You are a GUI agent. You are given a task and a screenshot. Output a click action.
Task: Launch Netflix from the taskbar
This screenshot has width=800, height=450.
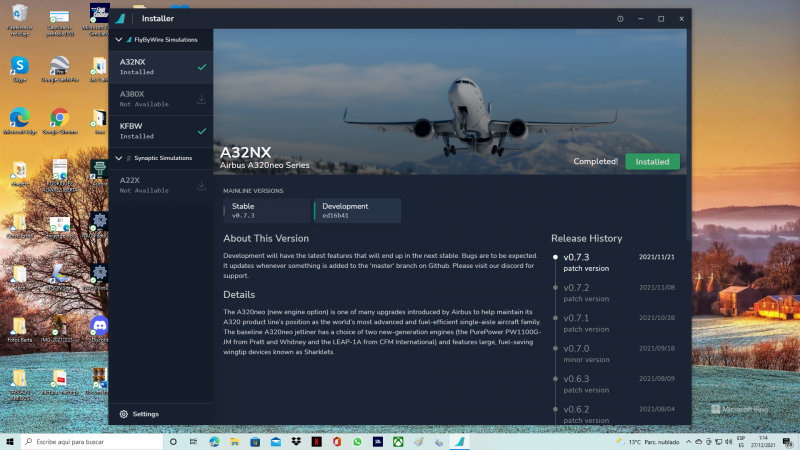pyautogui.click(x=317, y=441)
